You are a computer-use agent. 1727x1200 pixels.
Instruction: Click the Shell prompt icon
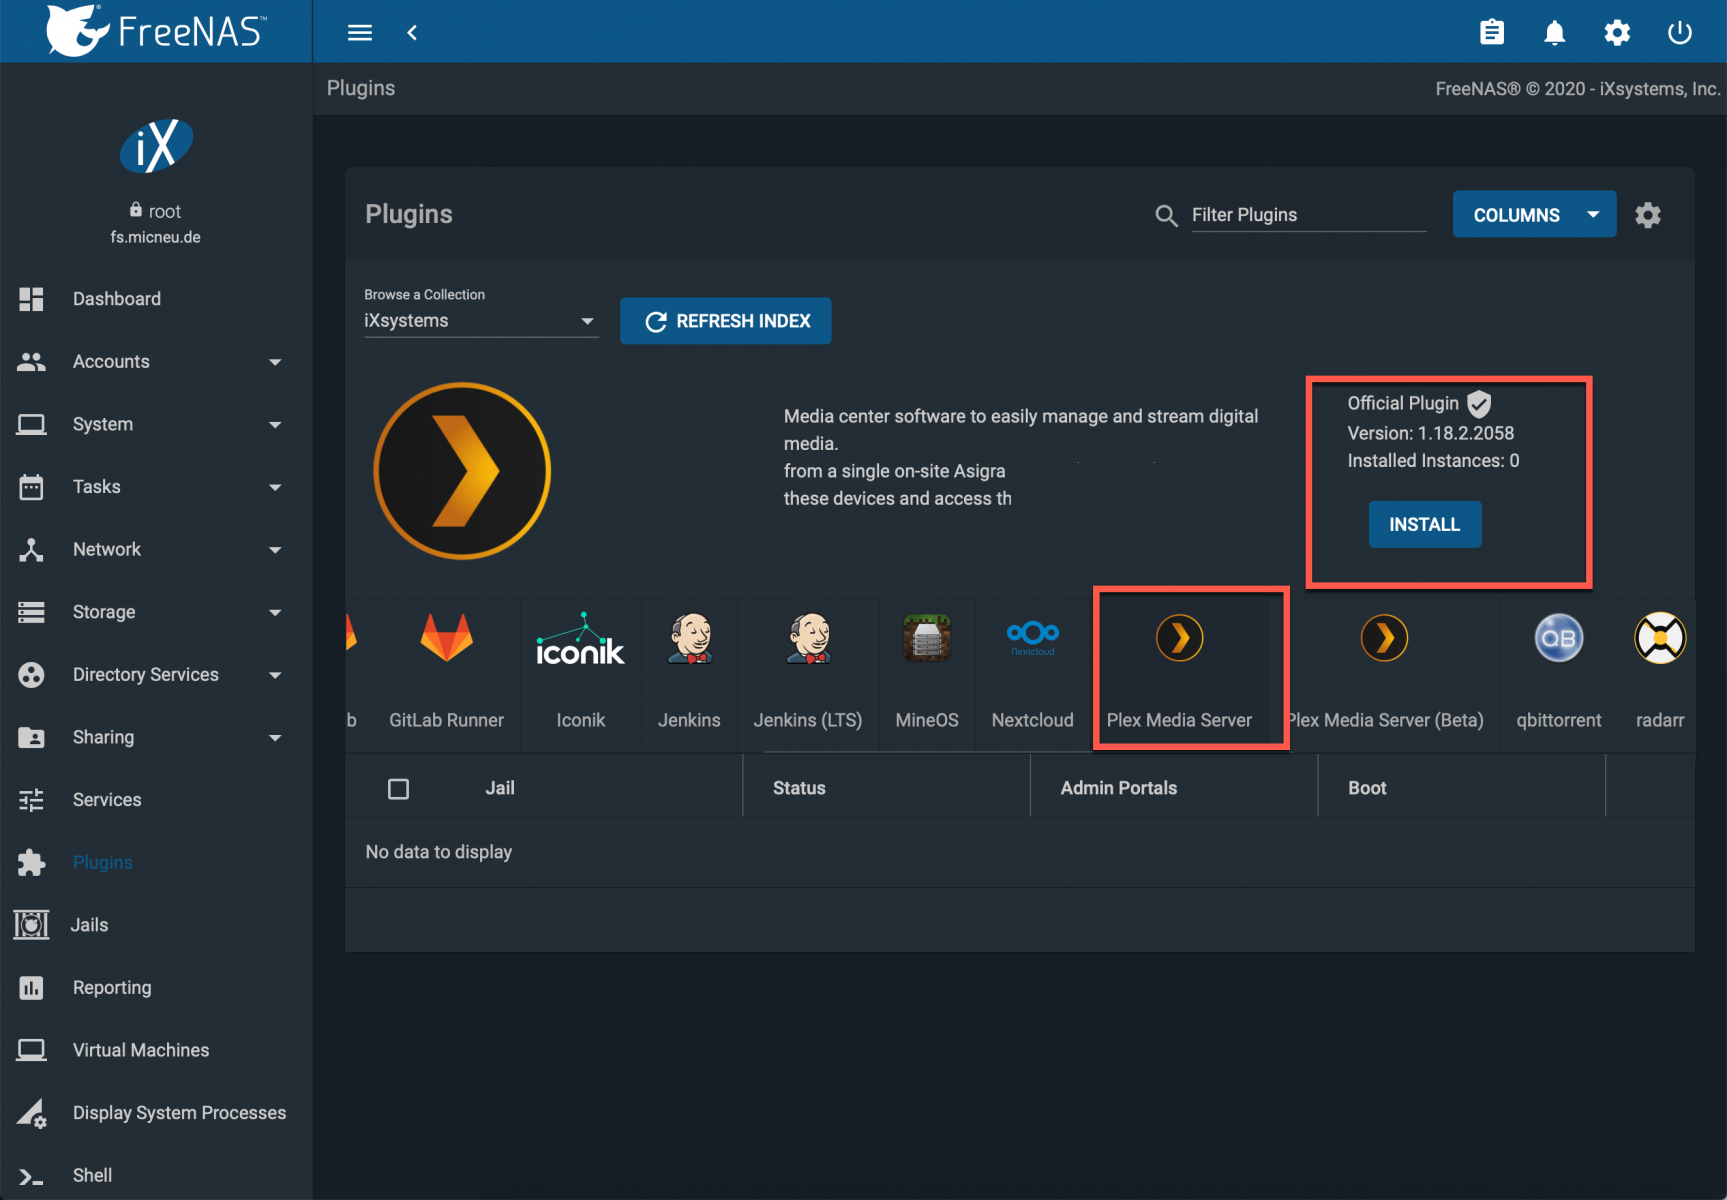pos(31,1178)
